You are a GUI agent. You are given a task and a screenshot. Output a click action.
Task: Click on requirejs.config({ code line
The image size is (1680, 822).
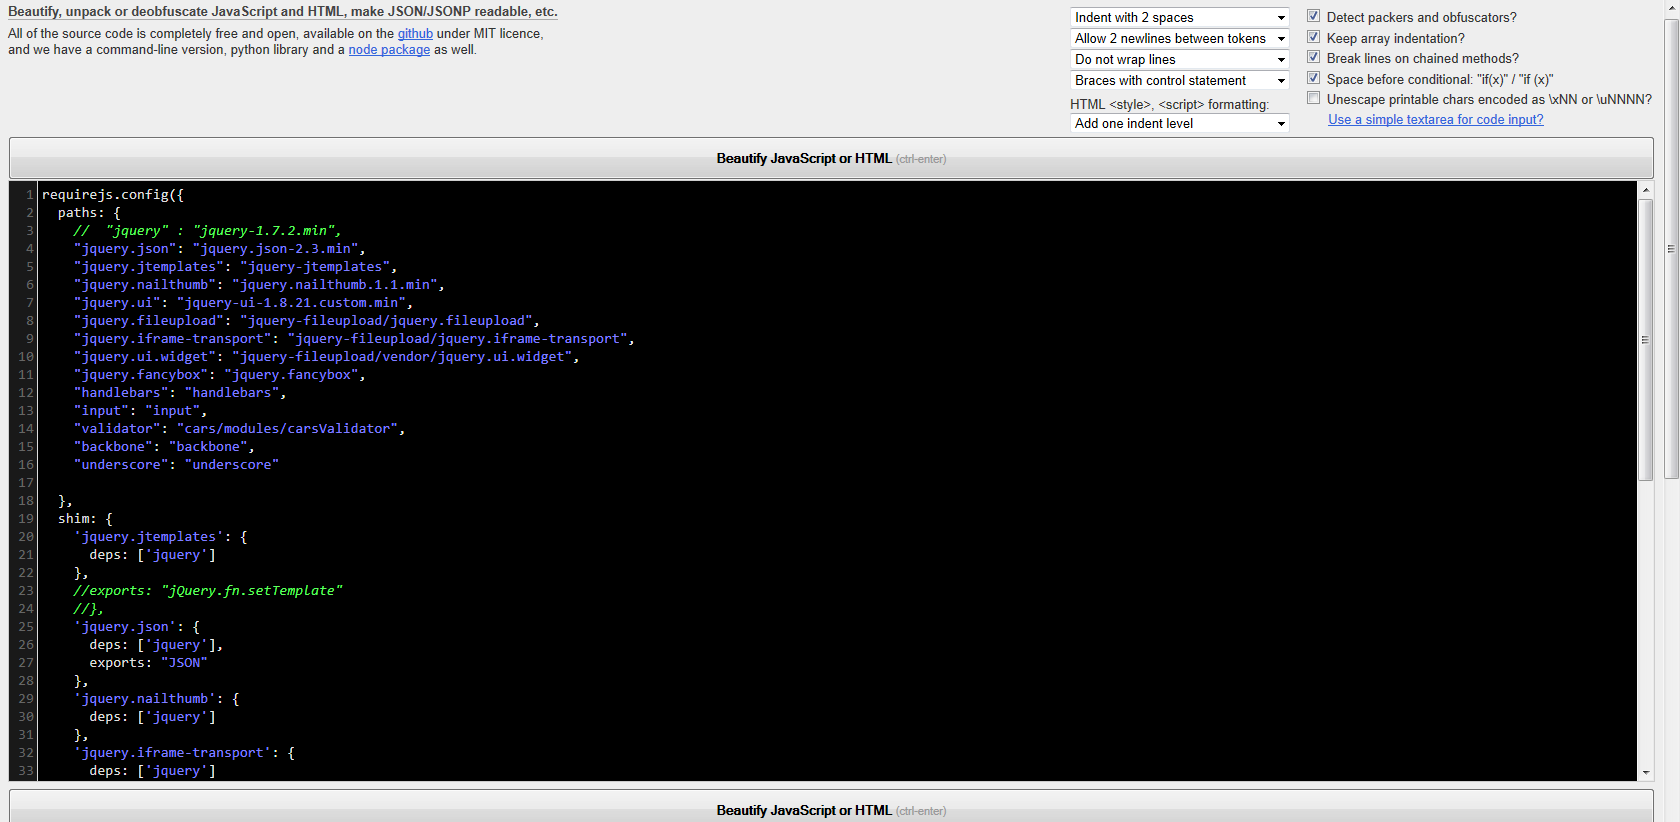pyautogui.click(x=113, y=194)
